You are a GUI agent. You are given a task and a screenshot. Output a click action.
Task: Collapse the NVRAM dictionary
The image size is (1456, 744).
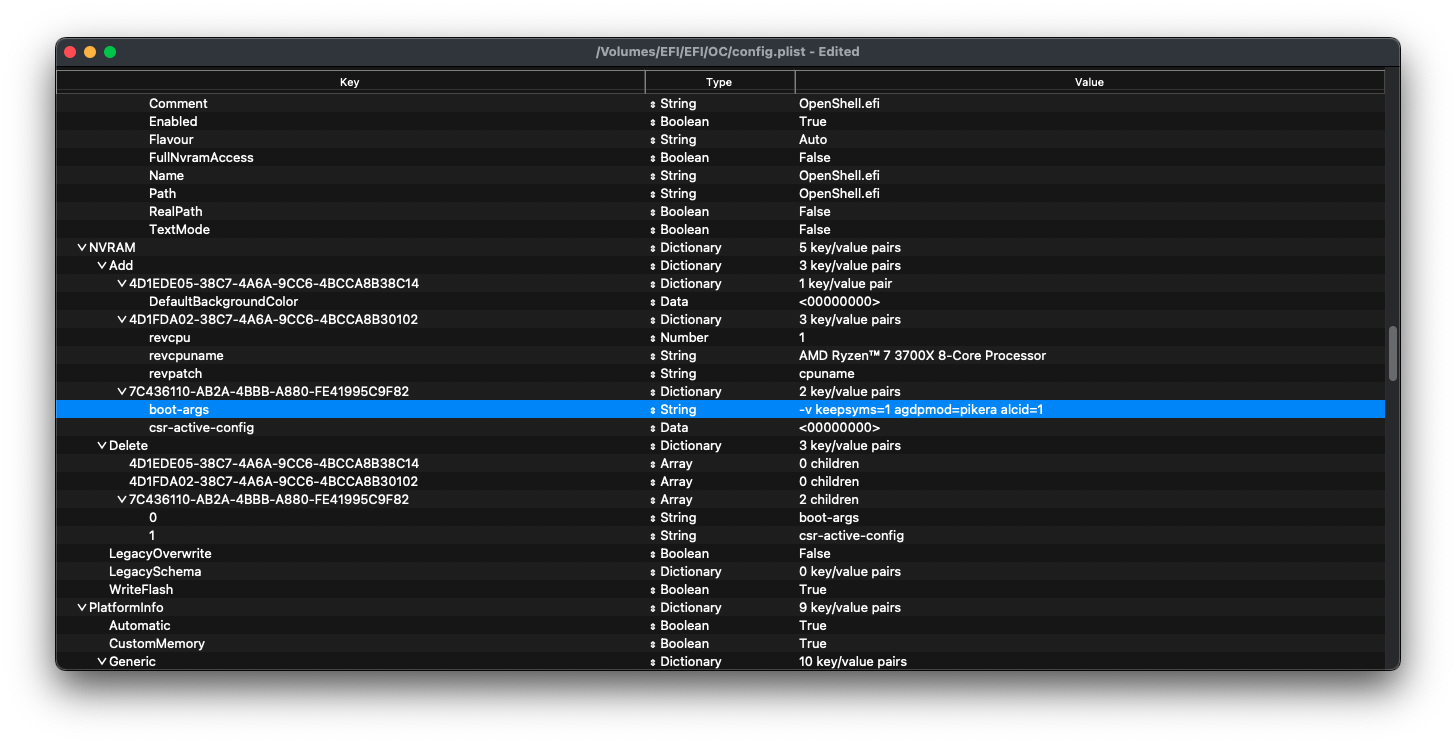point(82,248)
